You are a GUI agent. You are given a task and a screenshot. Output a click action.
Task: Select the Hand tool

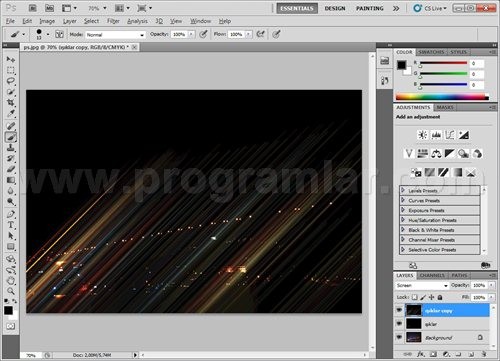coord(11,281)
